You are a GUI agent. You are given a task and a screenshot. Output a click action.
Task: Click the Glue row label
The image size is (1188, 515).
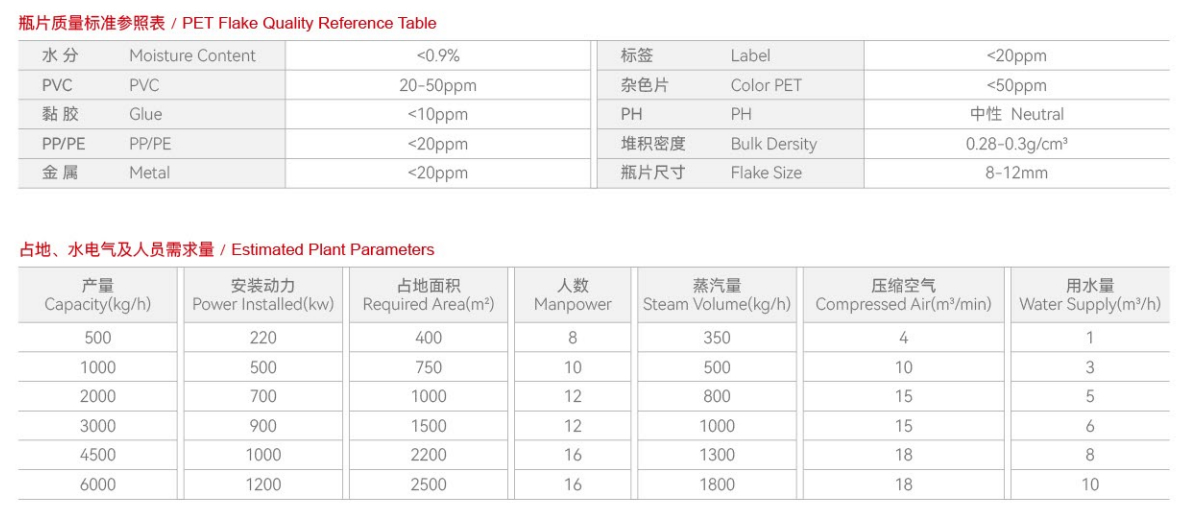(x=145, y=114)
